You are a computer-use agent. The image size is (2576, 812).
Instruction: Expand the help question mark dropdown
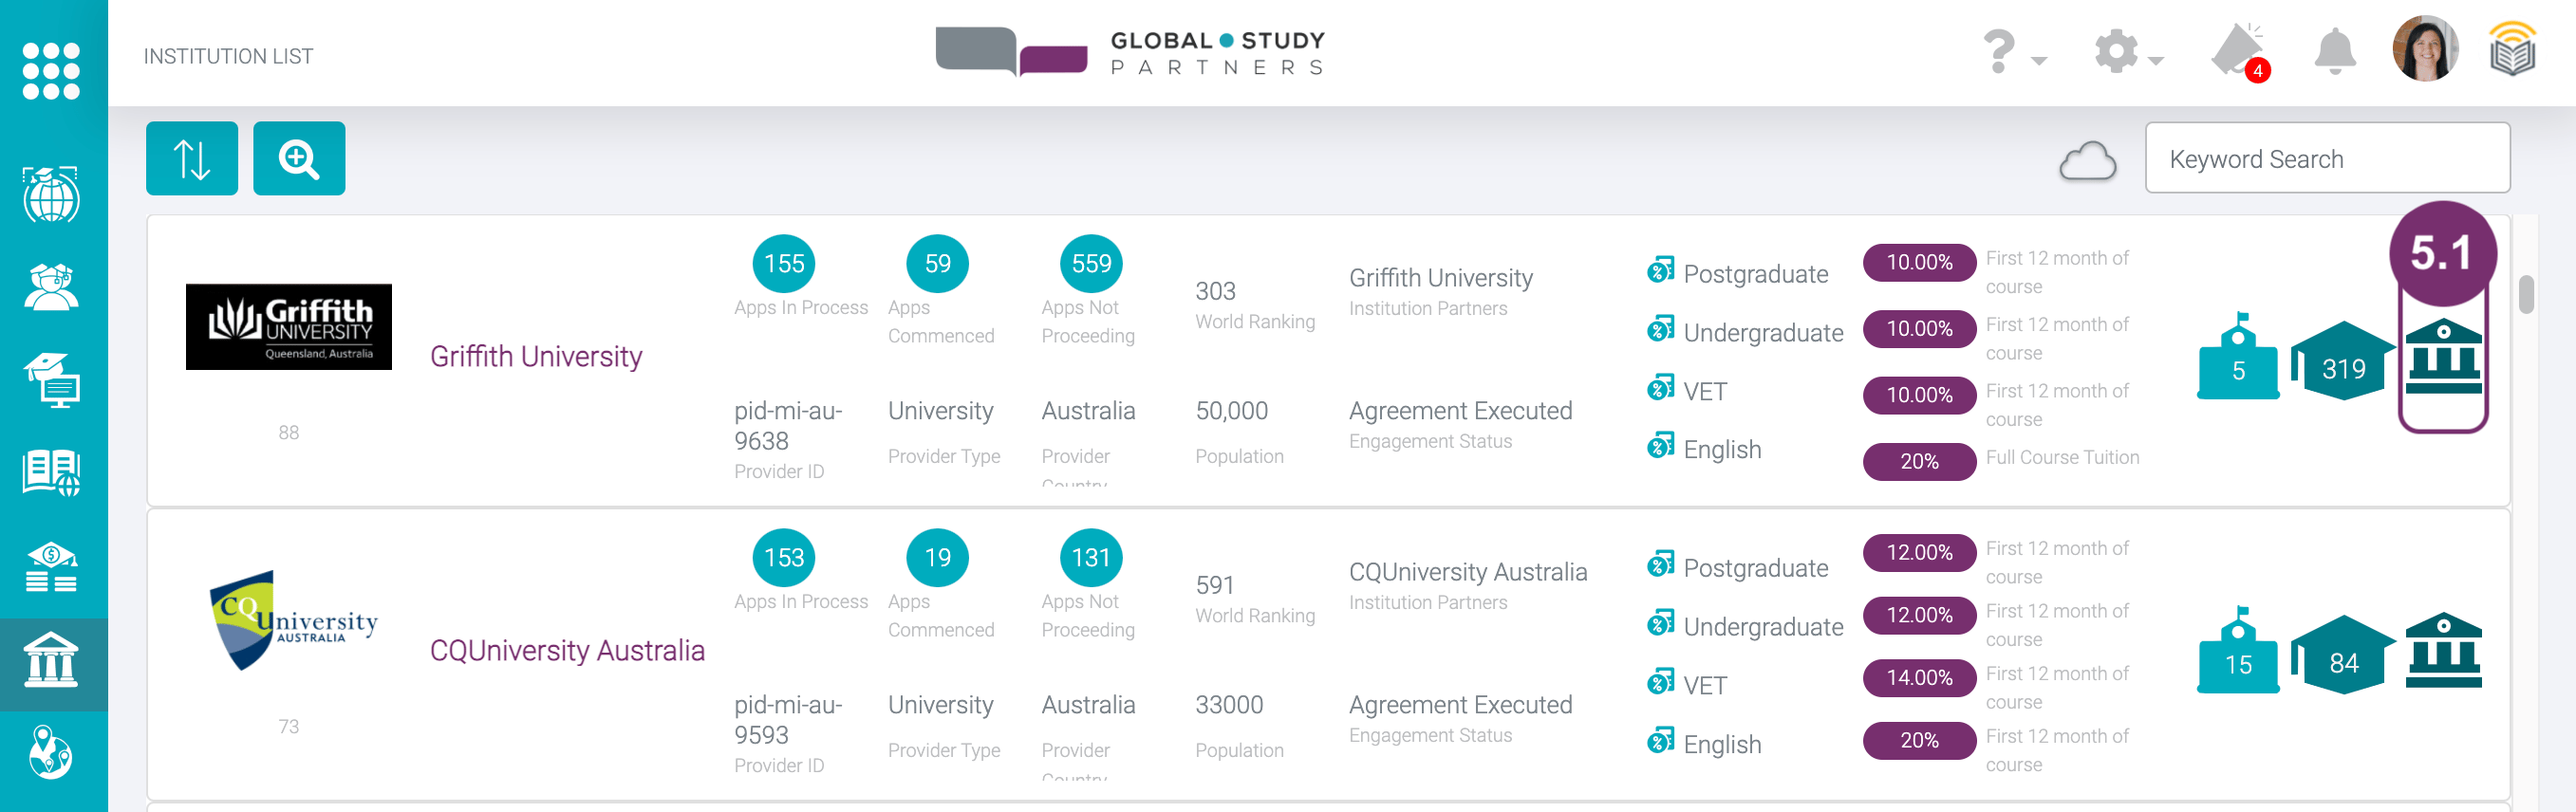pyautogui.click(x=2012, y=52)
